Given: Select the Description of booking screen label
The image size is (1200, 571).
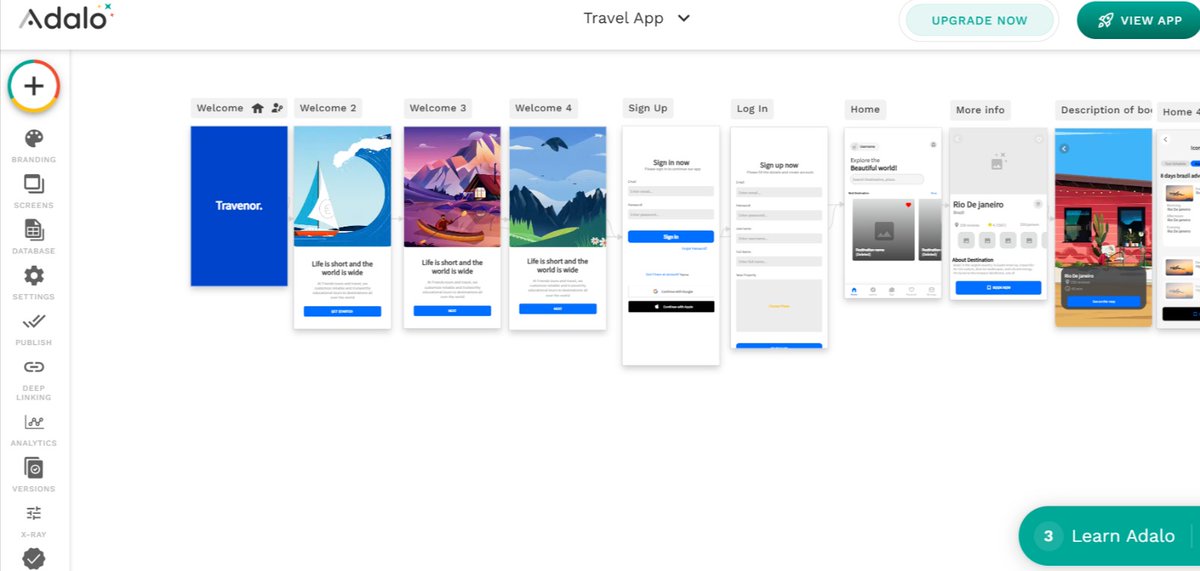Looking at the screenshot, I should pos(1105,110).
